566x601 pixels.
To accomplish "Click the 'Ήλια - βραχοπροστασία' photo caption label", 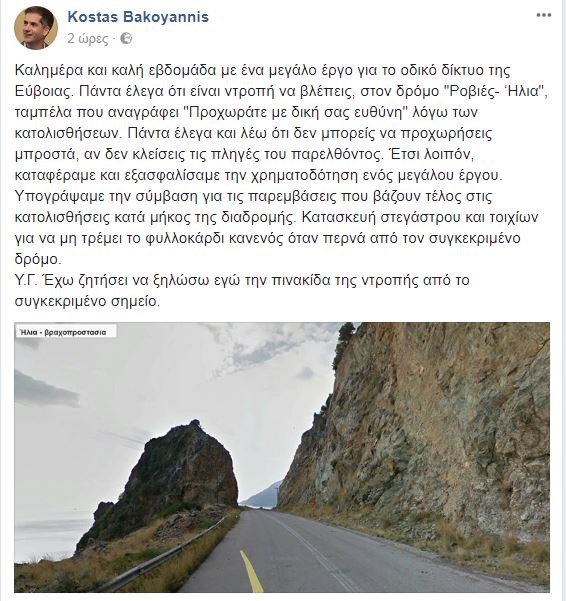I will tap(66, 332).
